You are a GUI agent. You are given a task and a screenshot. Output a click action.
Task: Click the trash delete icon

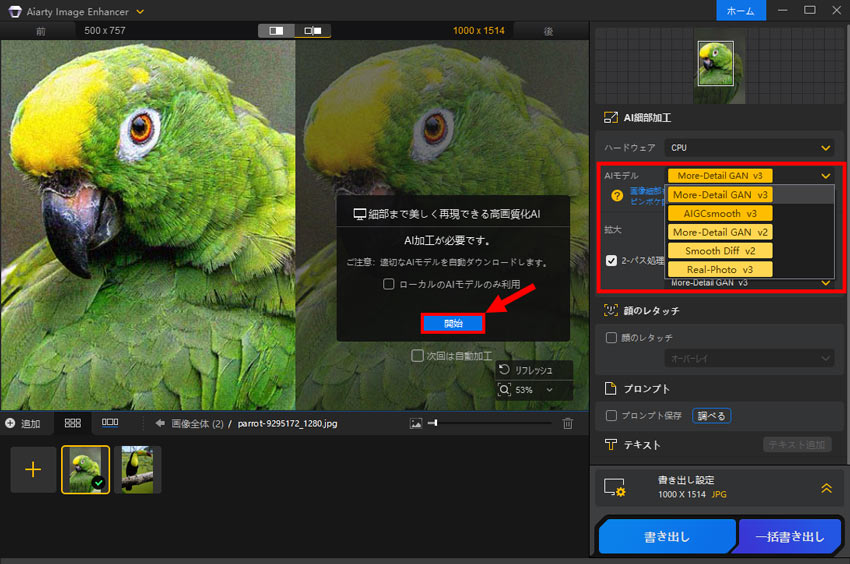click(568, 424)
